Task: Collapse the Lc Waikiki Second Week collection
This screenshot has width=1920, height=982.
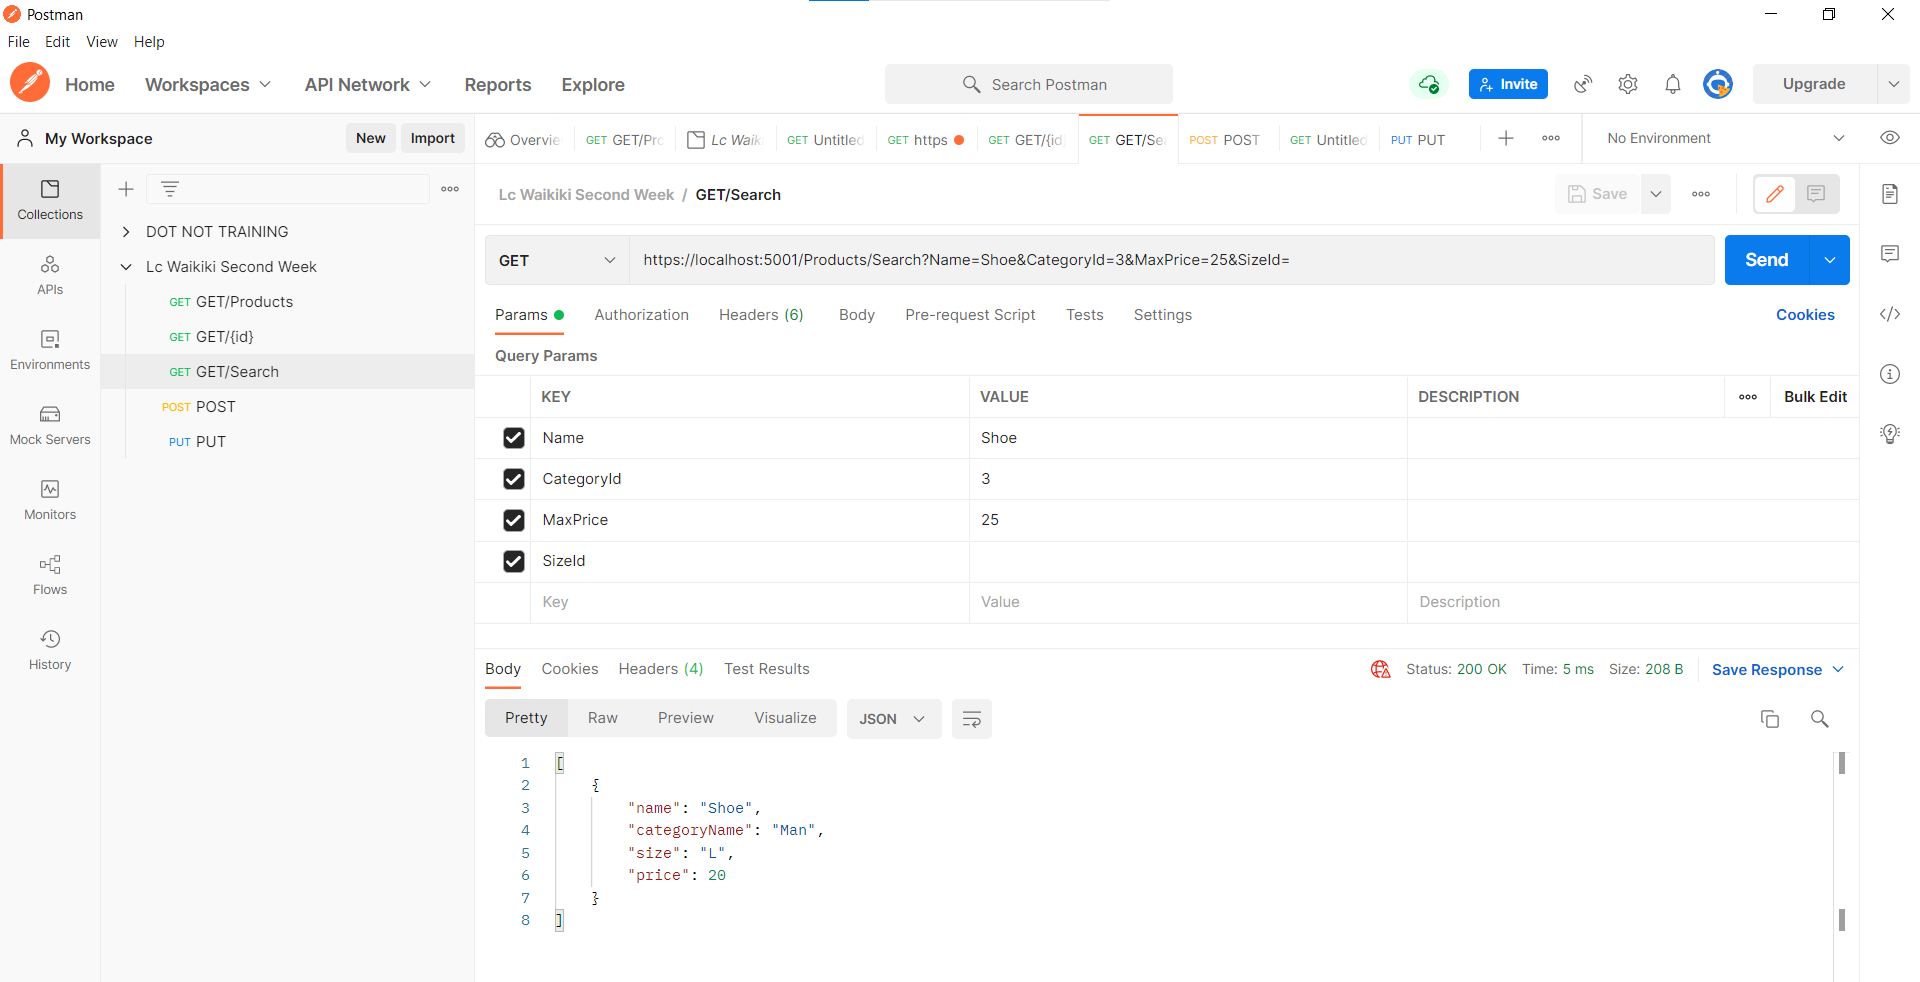Action: (x=126, y=266)
